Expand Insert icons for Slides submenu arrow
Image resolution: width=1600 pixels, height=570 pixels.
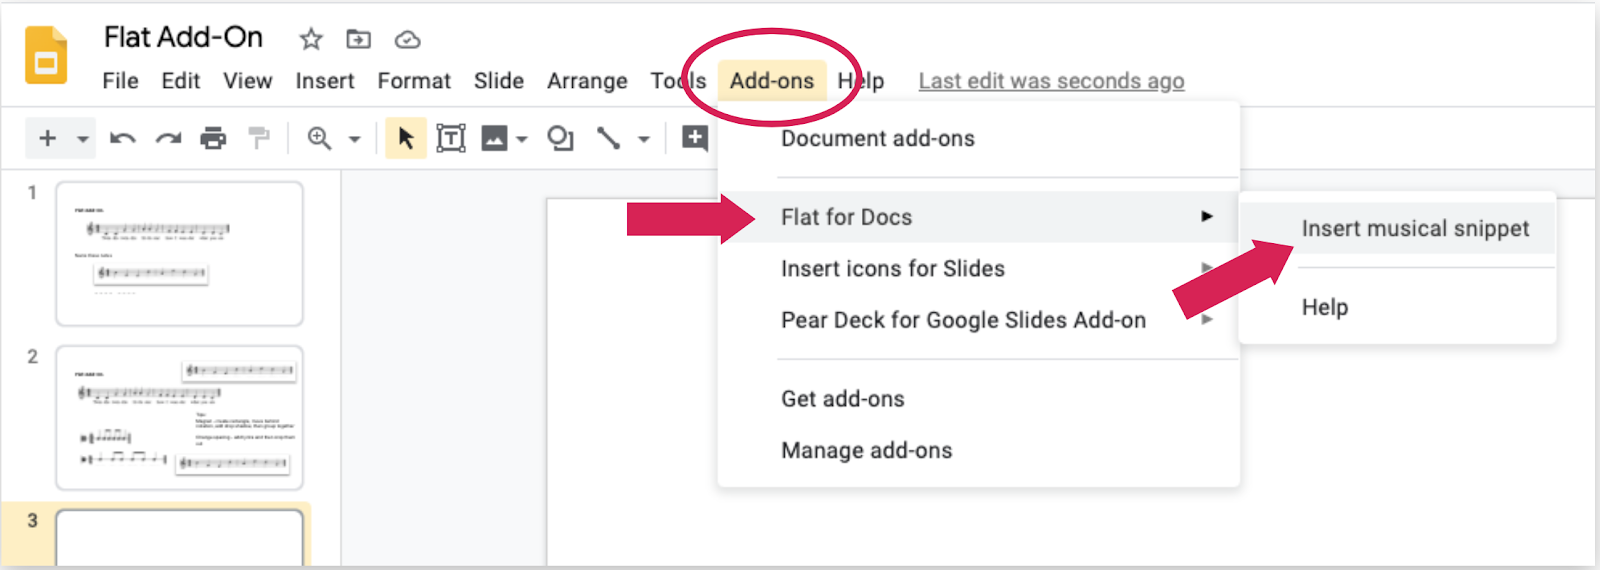click(1207, 267)
